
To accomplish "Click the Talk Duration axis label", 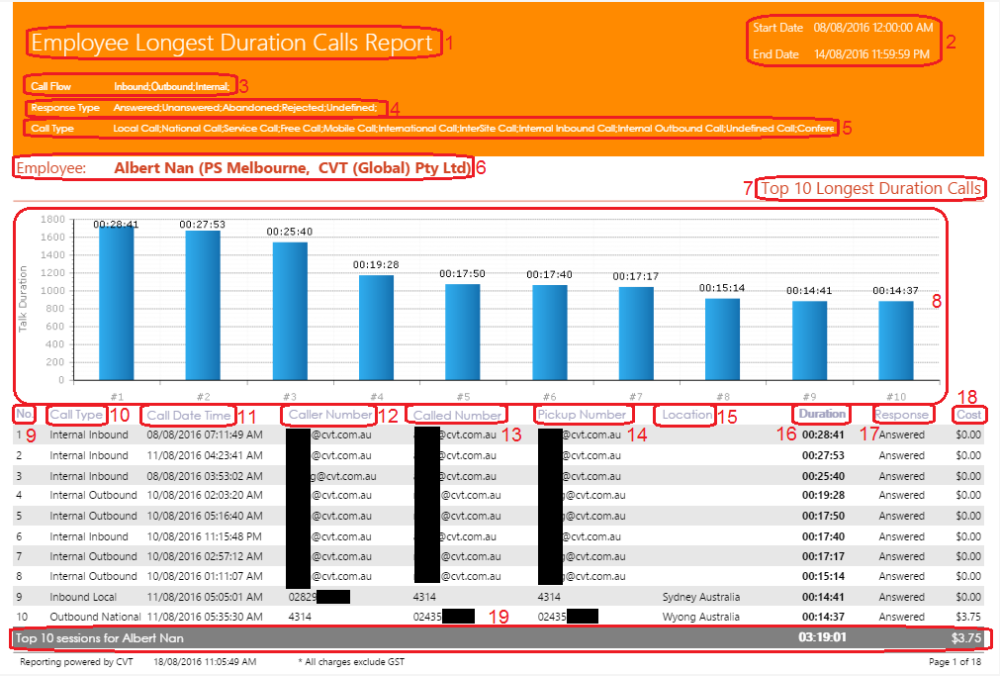I will (x=23, y=298).
